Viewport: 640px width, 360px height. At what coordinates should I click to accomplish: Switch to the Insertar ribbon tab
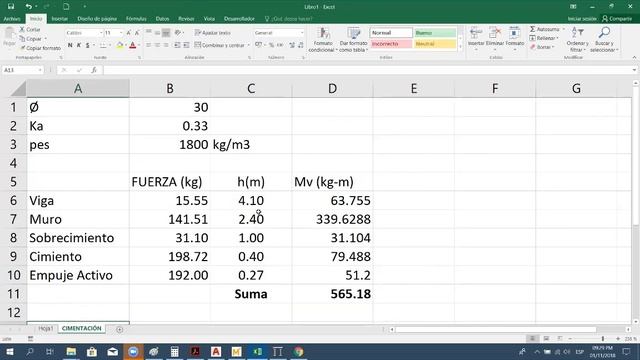[x=60, y=19]
